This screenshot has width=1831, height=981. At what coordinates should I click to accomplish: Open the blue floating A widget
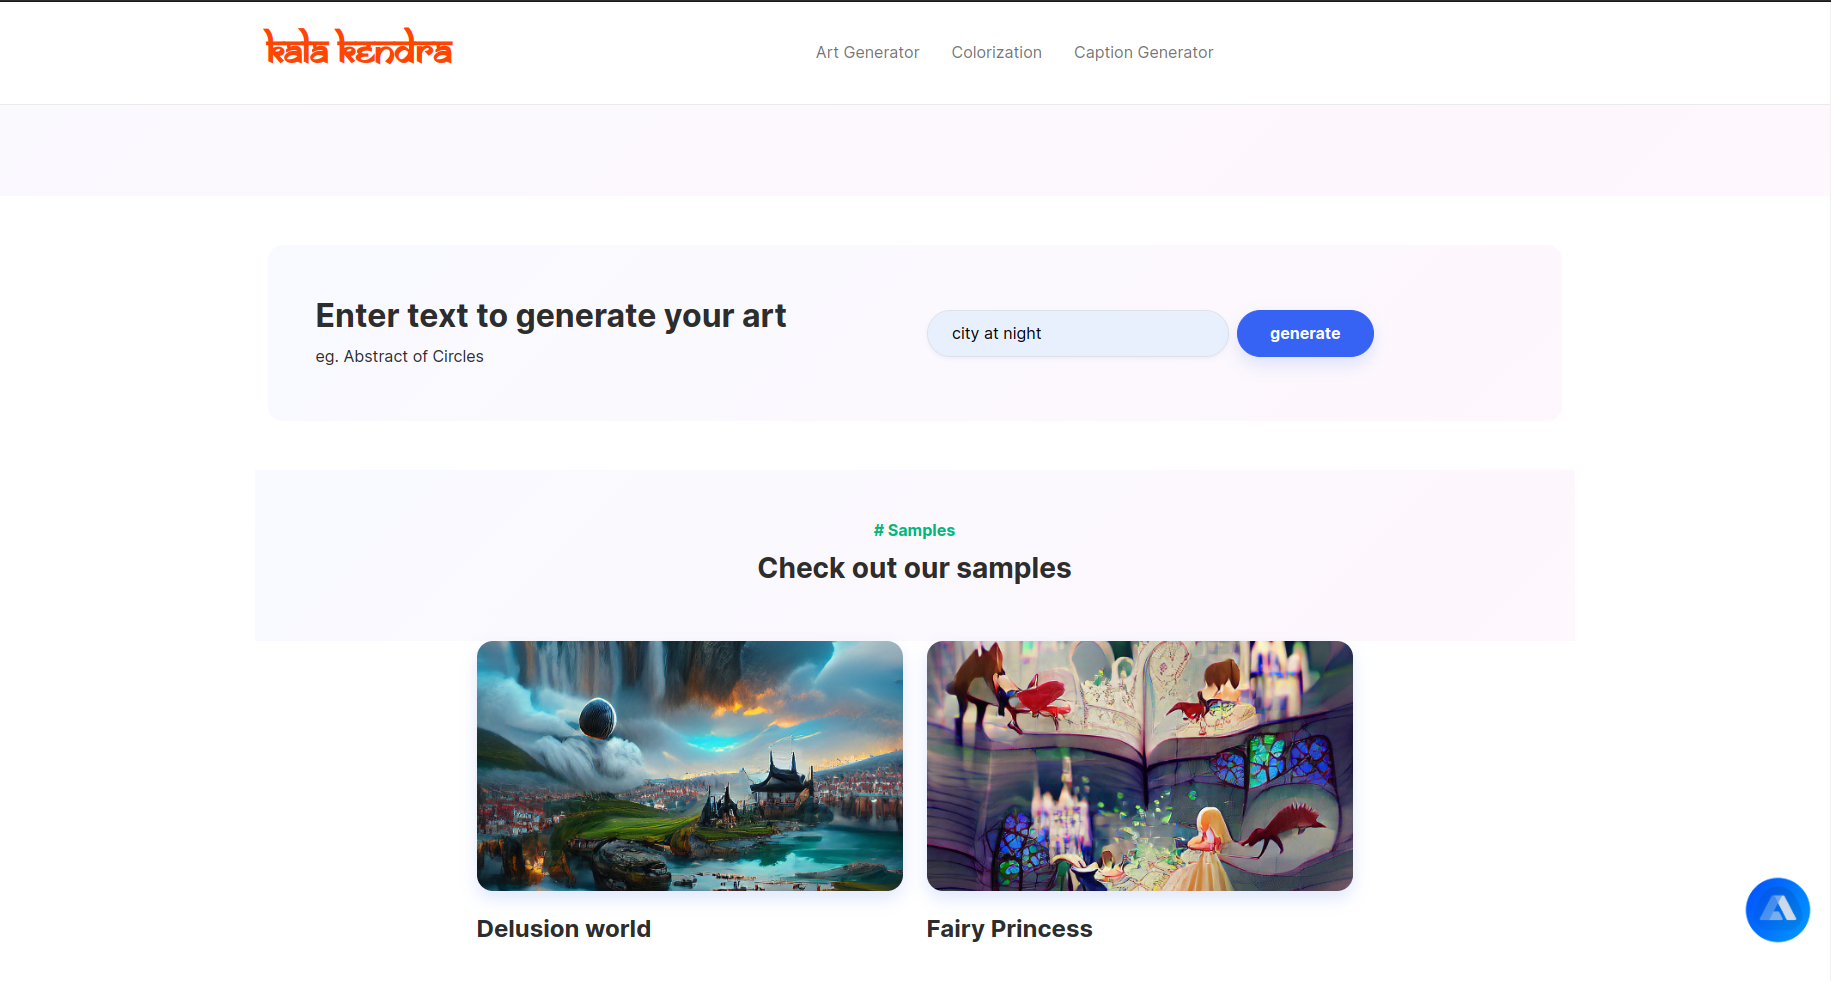tap(1777, 910)
